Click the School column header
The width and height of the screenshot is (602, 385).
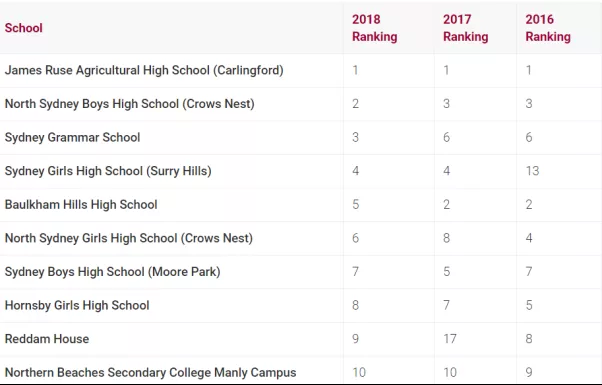coord(23,28)
